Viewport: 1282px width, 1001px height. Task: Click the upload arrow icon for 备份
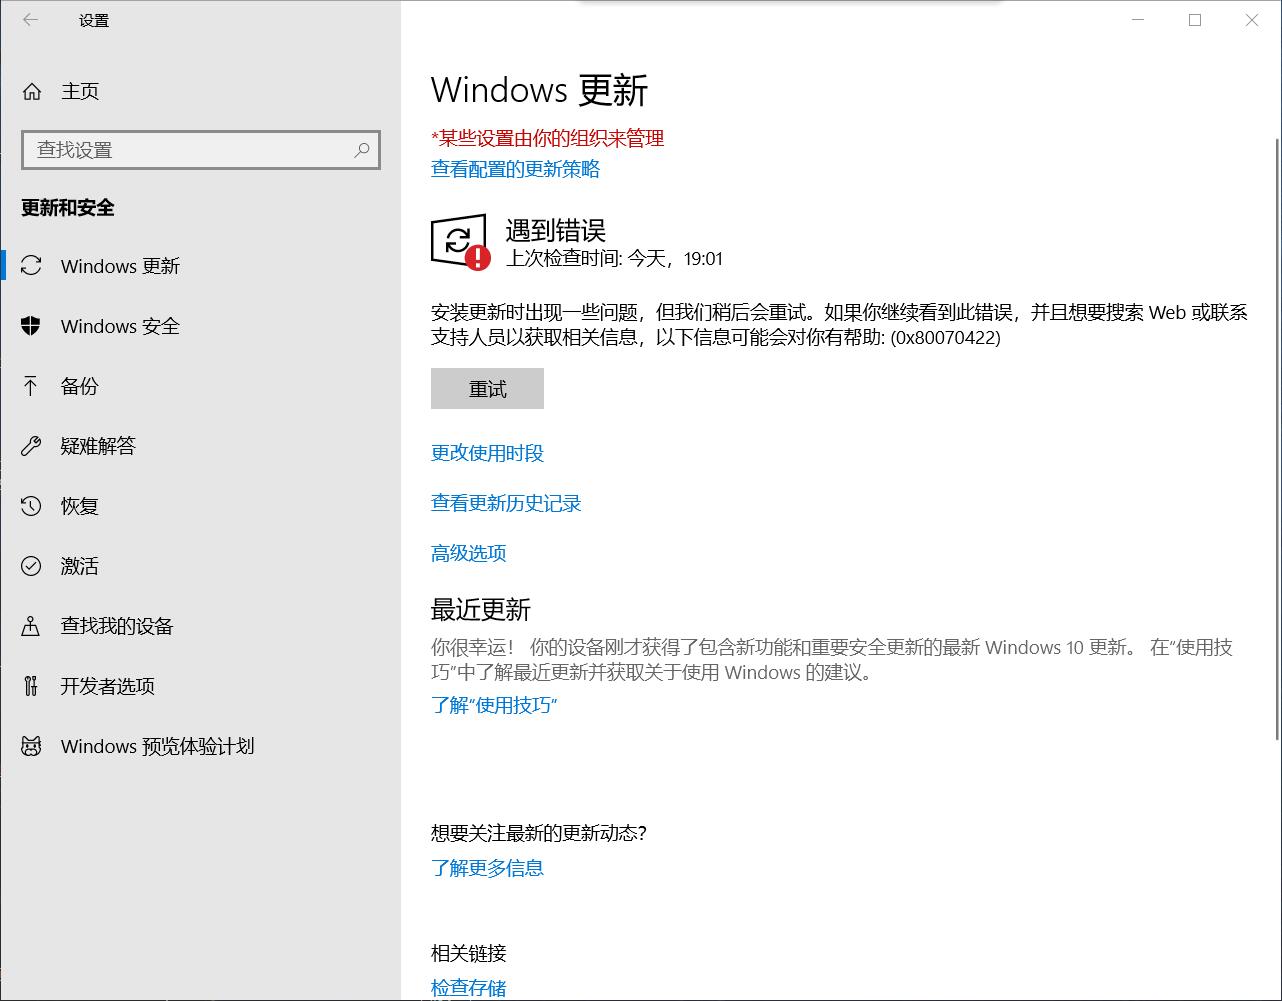click(31, 386)
